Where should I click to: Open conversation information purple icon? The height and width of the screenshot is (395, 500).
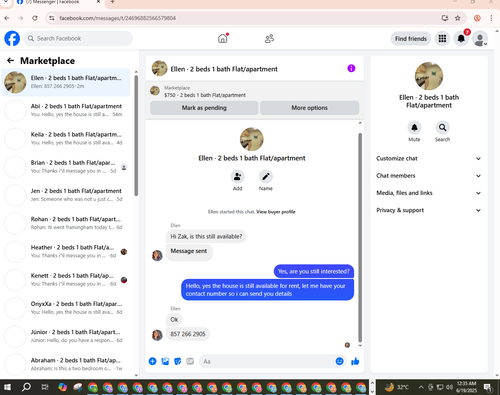(351, 68)
